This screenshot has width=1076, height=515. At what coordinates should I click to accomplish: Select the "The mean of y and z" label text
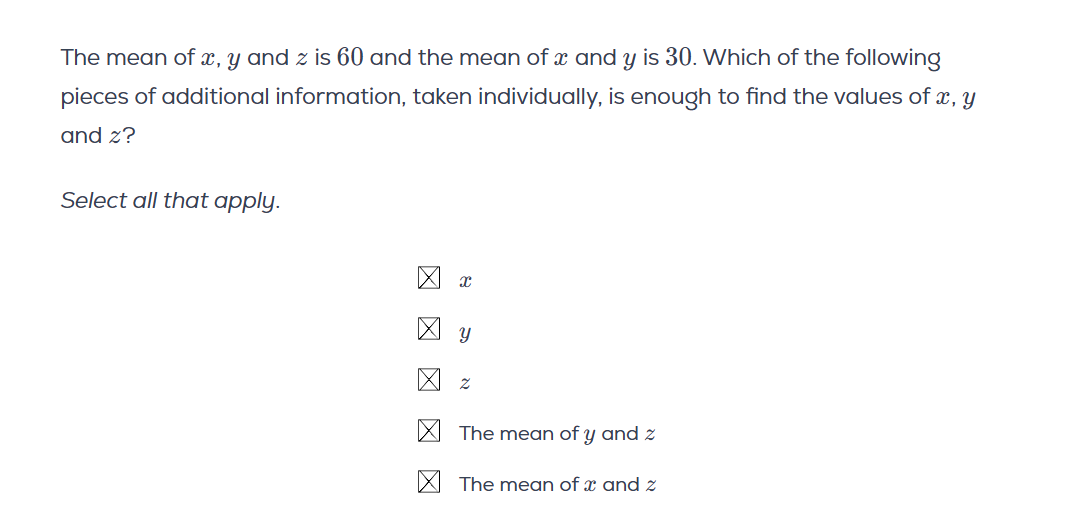click(557, 434)
